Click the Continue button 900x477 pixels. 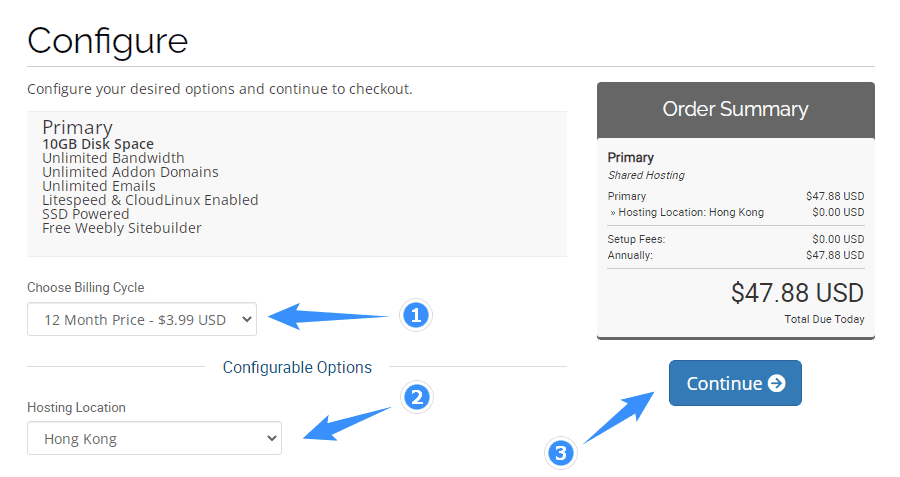point(735,383)
